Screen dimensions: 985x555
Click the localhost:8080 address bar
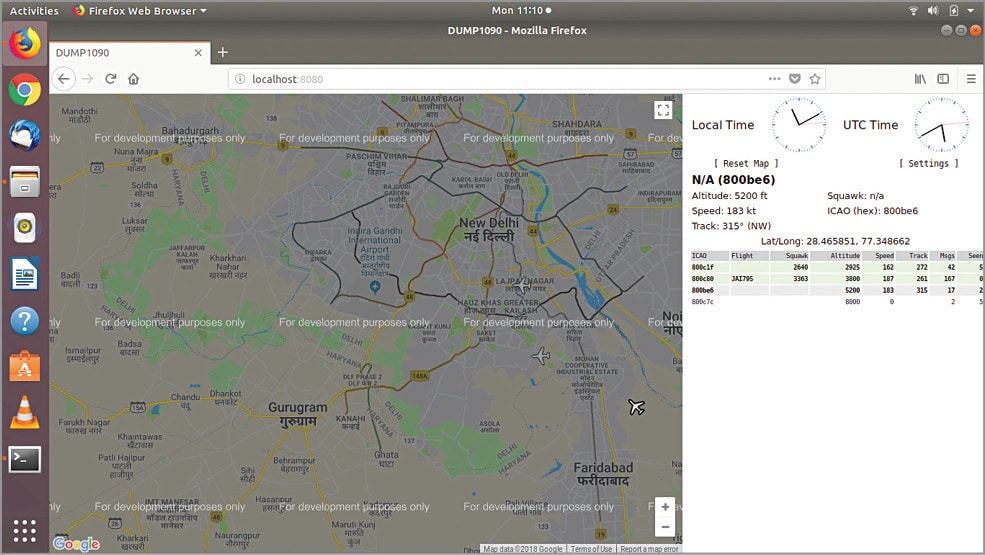pyautogui.click(x=500, y=79)
